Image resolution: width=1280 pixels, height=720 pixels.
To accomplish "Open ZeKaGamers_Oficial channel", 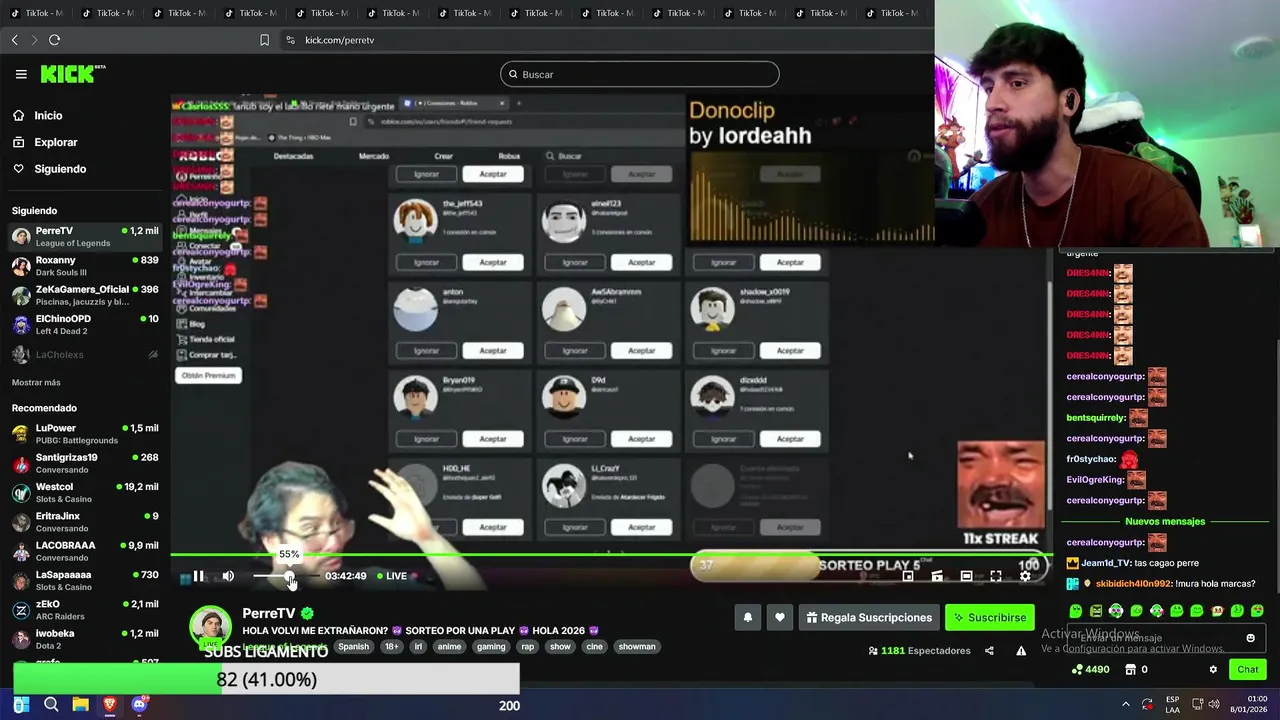I will tap(84, 295).
